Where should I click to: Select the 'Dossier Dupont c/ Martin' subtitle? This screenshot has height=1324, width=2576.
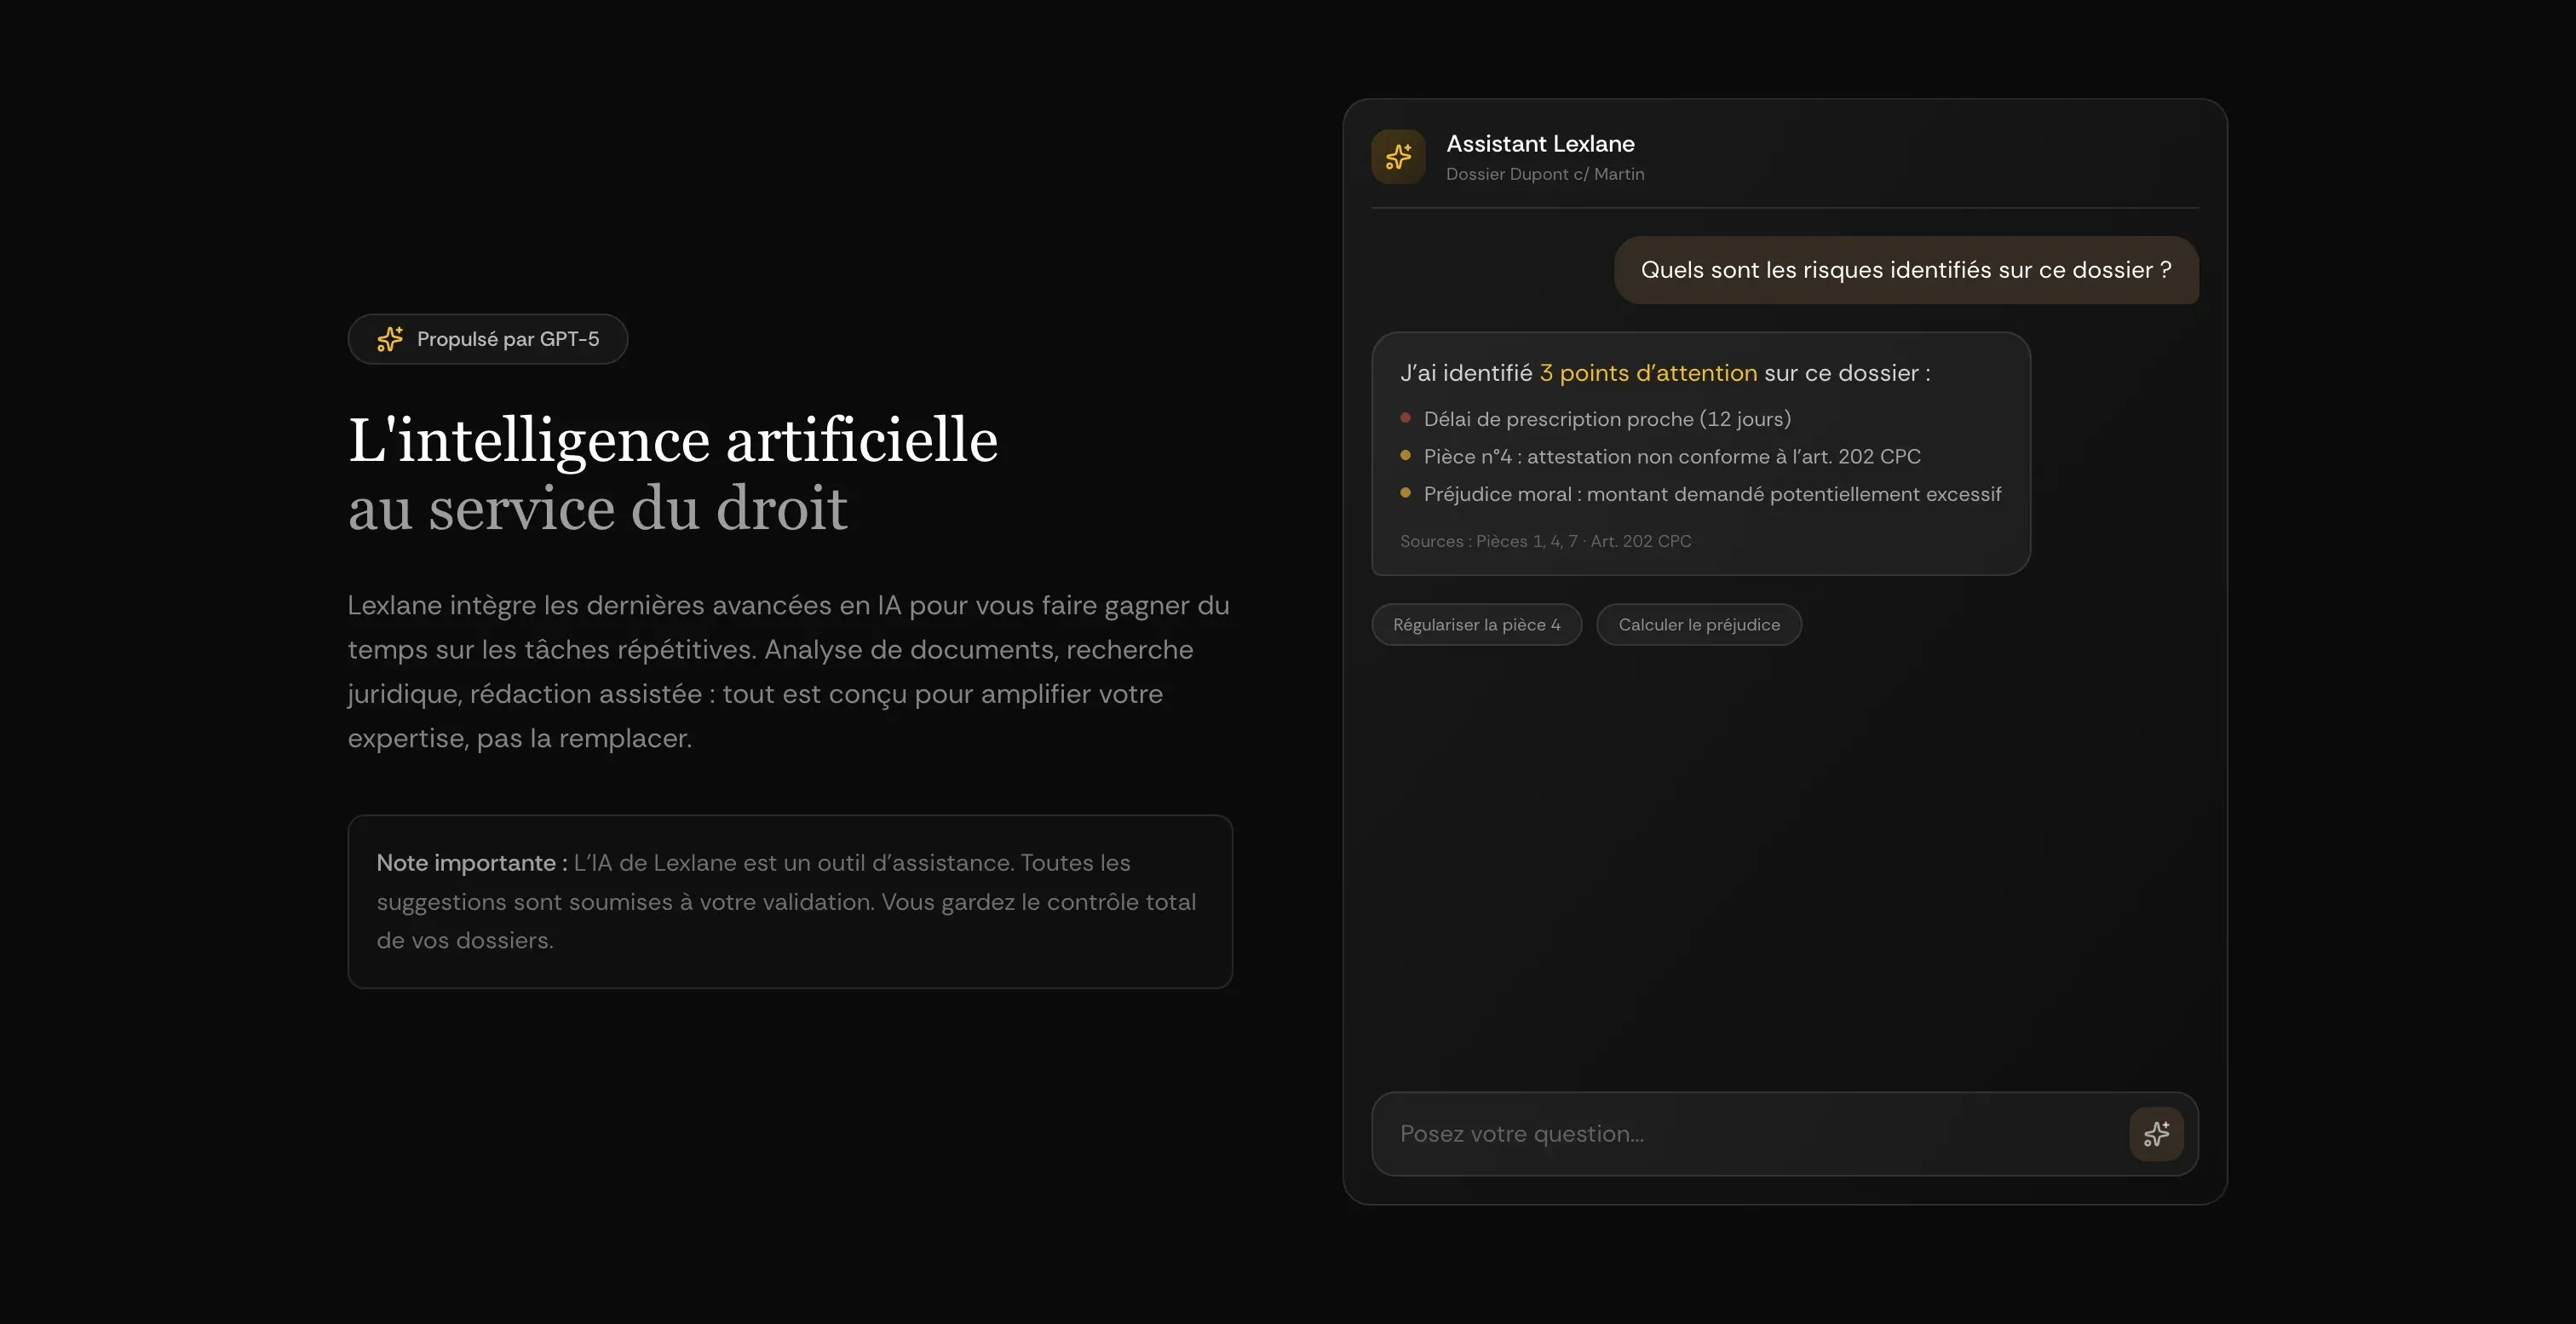(x=1545, y=173)
